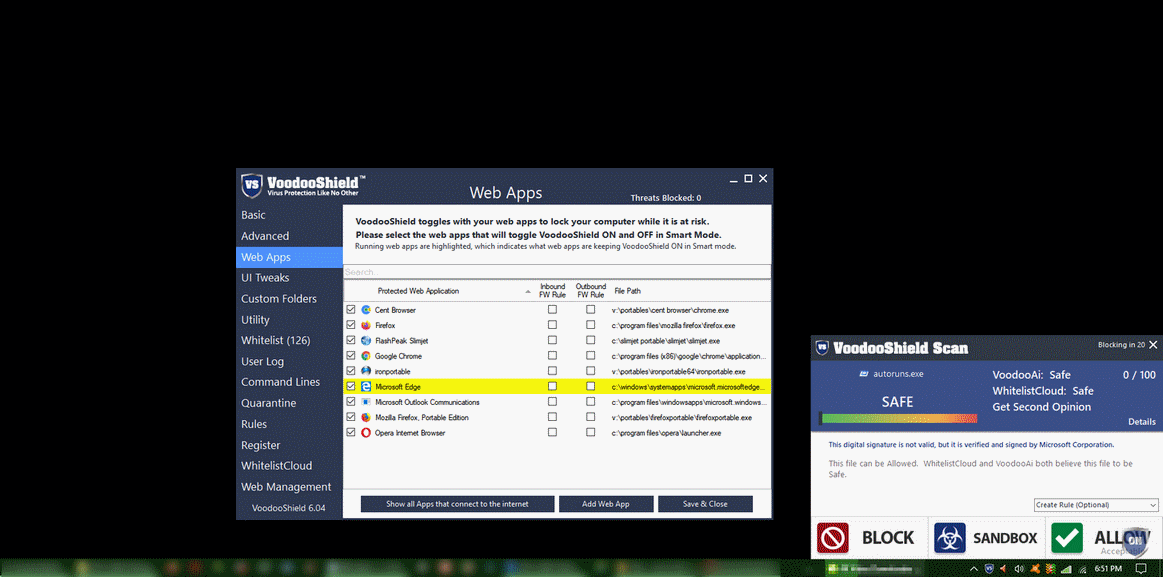1163x577 pixels.
Task: Select the ironportable row name
Action: click(392, 372)
